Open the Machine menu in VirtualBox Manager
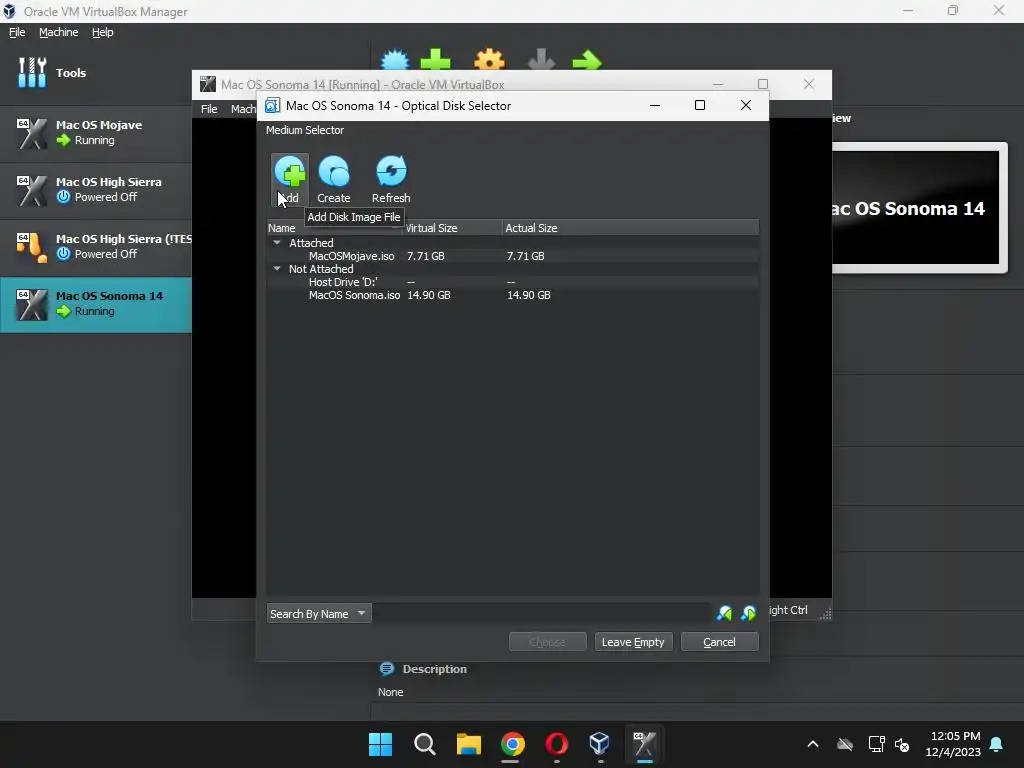The height and width of the screenshot is (768, 1024). tap(58, 32)
